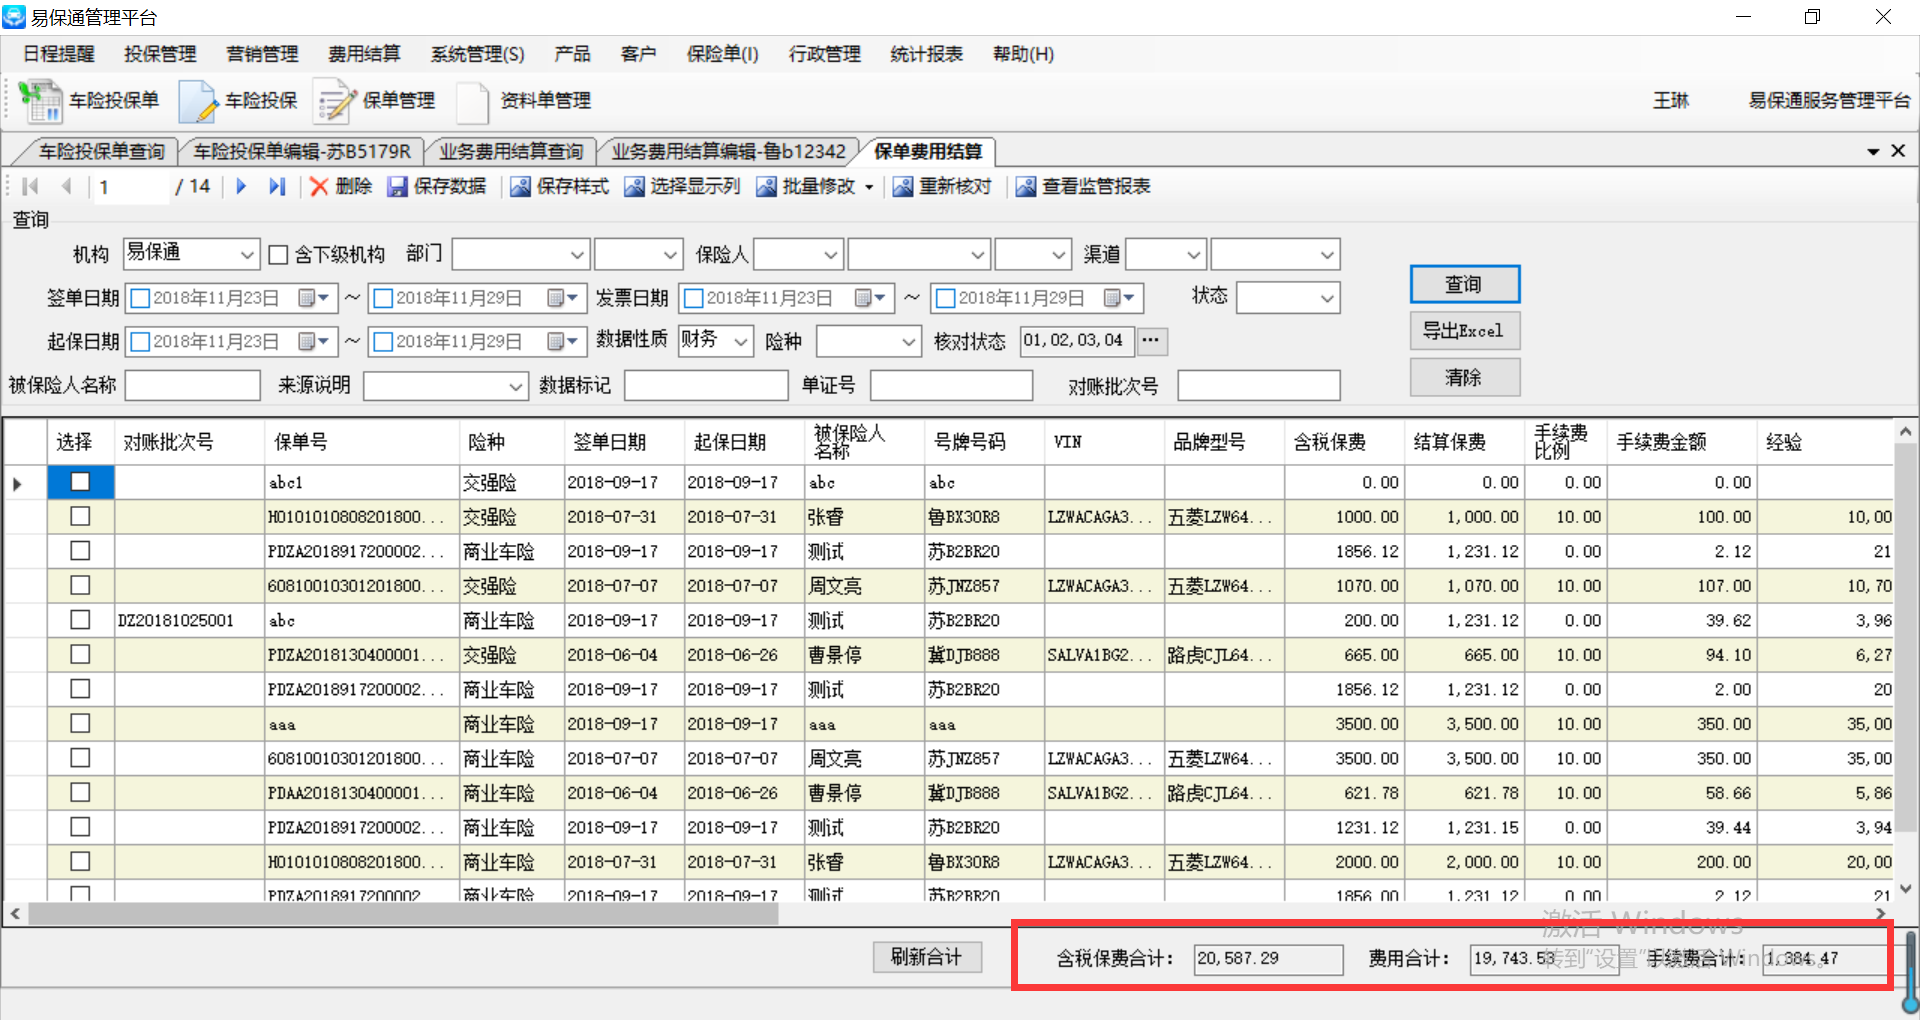The height and width of the screenshot is (1020, 1920).
Task: Click the red X 删除 icon
Action: click(x=319, y=187)
